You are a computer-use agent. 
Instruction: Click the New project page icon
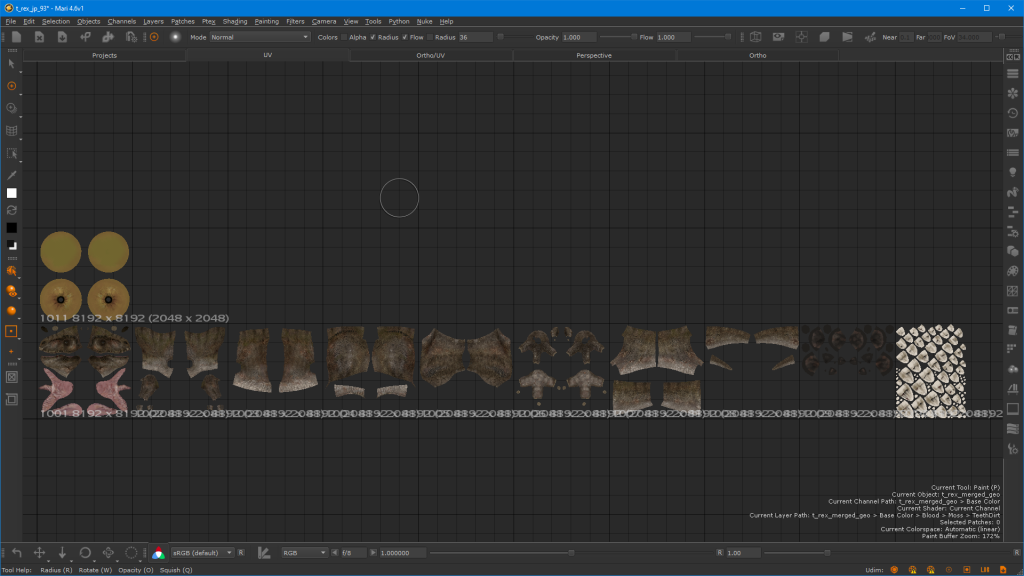coord(16,37)
